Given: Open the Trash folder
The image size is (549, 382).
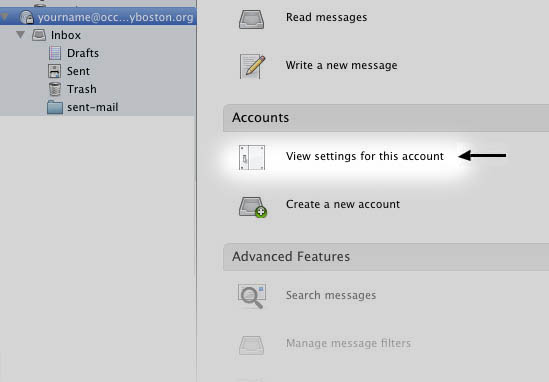Looking at the screenshot, I should click(x=82, y=89).
